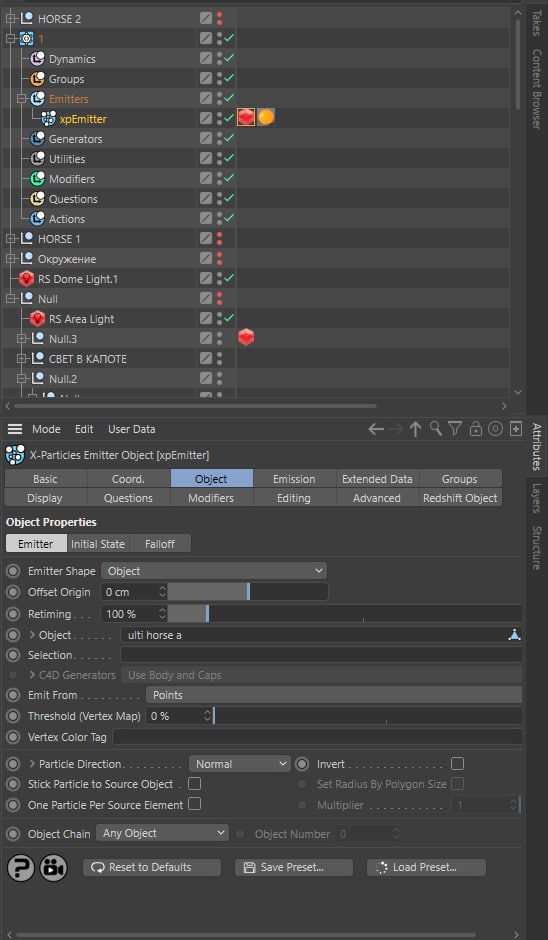
Task: Adjust the Threshold (Vertex Map) slider
Action: click(368, 716)
